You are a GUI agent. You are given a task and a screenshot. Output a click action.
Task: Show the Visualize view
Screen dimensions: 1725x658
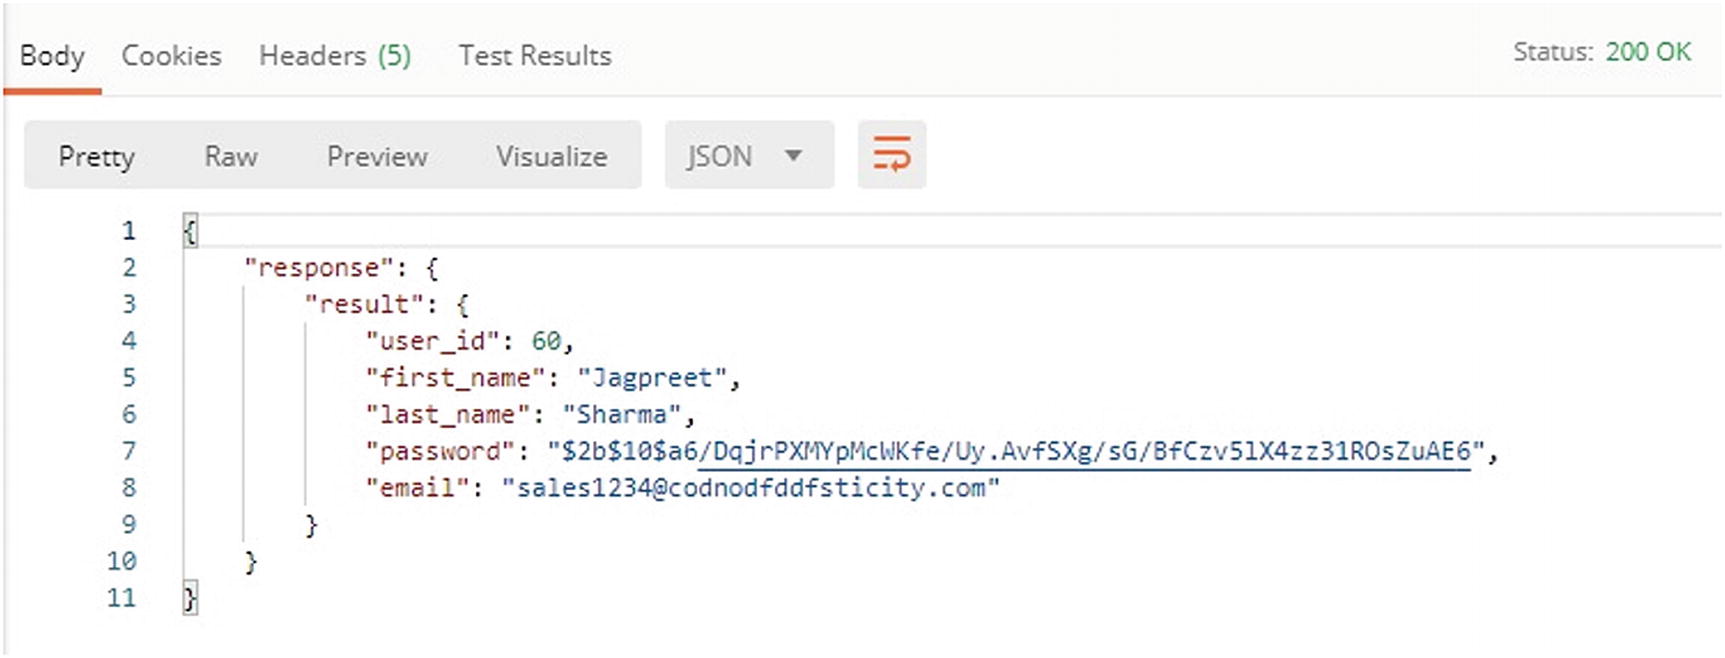(551, 156)
